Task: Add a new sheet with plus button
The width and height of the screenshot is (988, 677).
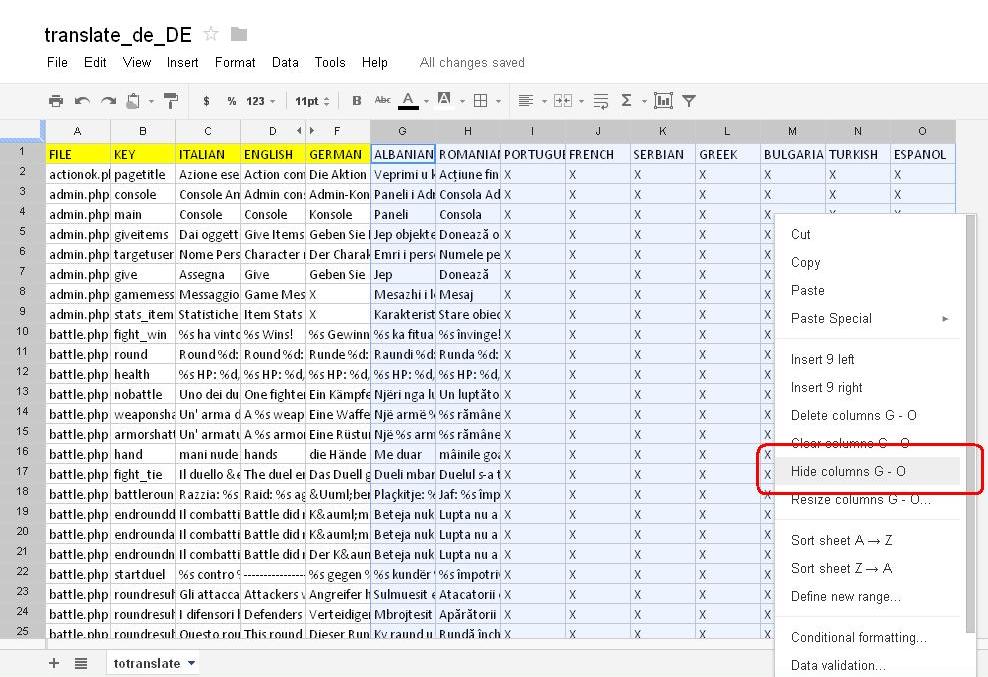Action: [54, 663]
